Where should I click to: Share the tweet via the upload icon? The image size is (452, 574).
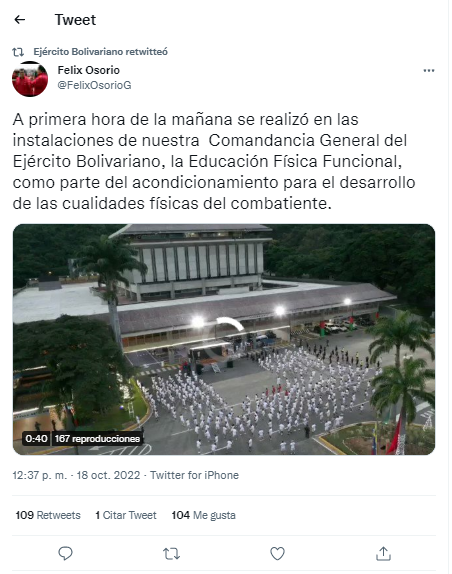pos(383,553)
